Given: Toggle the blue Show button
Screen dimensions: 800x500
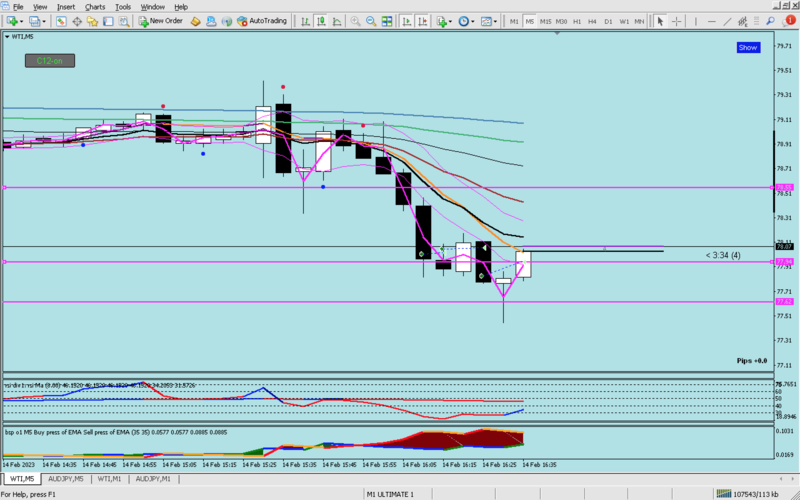Looking at the screenshot, I should pyautogui.click(x=748, y=47).
